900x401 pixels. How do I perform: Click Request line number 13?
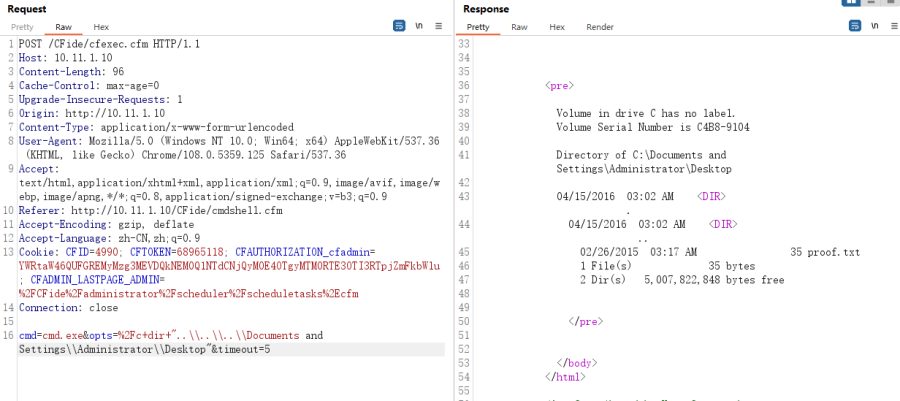[8, 252]
